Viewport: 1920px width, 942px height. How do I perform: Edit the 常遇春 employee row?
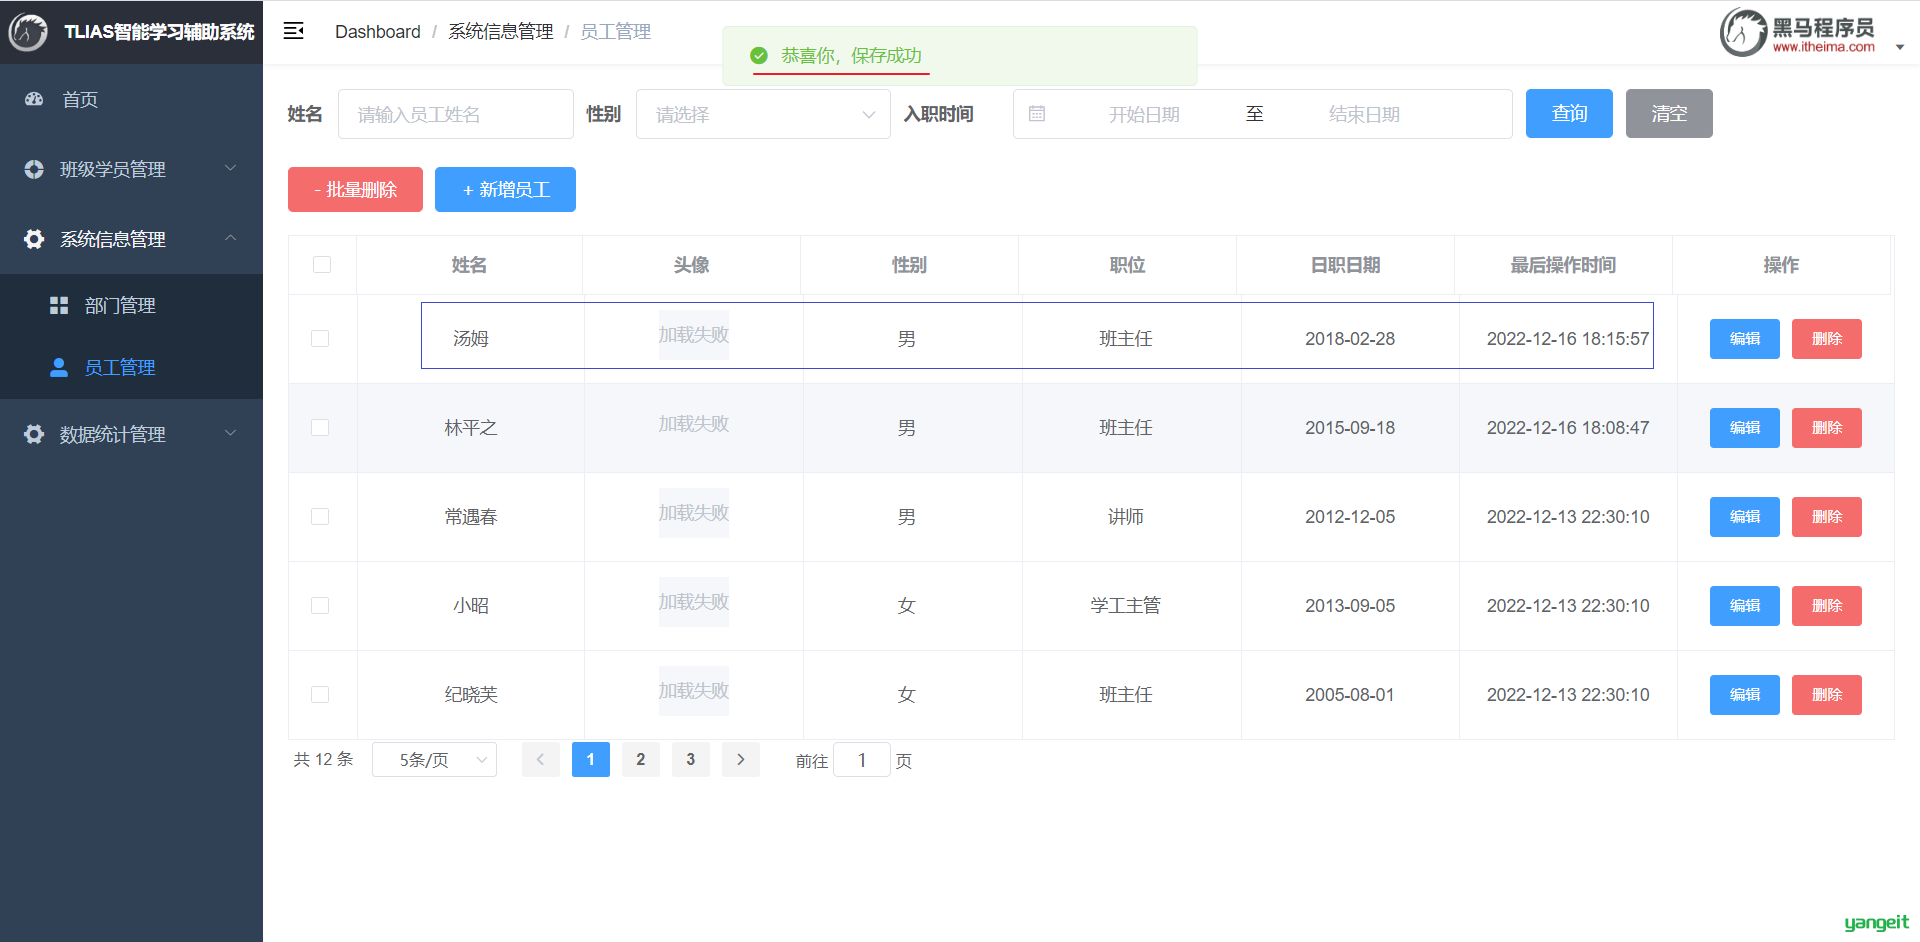click(x=1745, y=517)
